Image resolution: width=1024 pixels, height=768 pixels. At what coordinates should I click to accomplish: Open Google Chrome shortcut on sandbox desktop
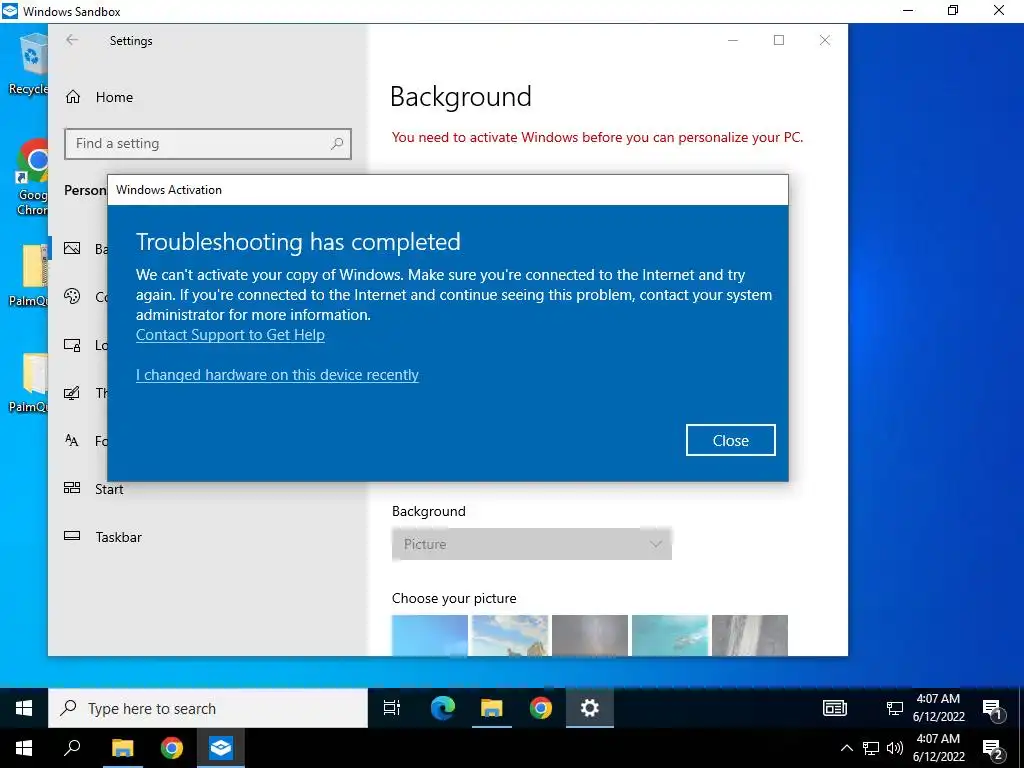tap(31, 176)
